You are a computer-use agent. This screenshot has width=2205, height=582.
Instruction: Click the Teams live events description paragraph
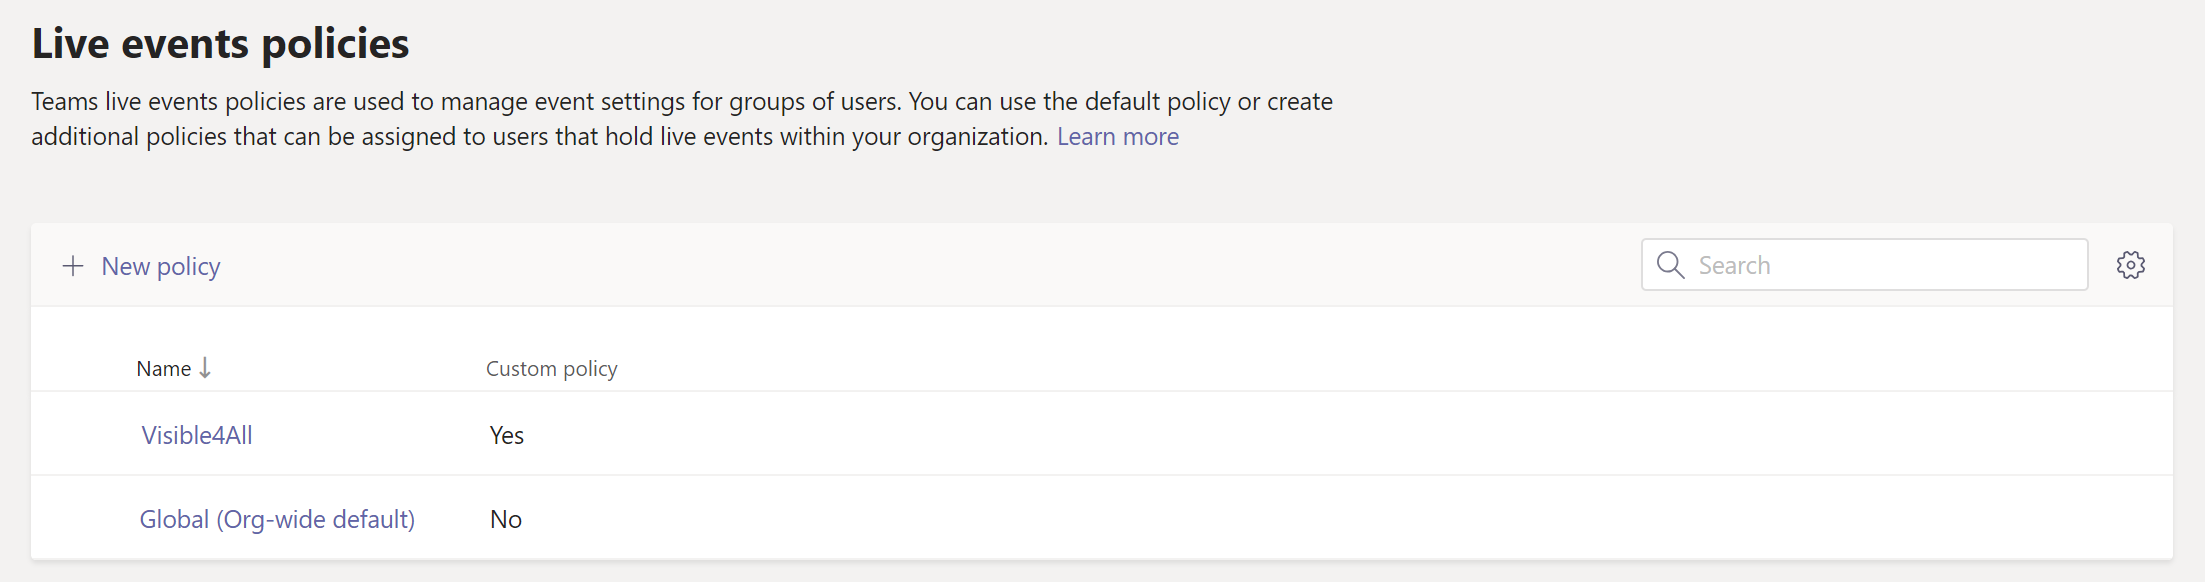point(680,102)
